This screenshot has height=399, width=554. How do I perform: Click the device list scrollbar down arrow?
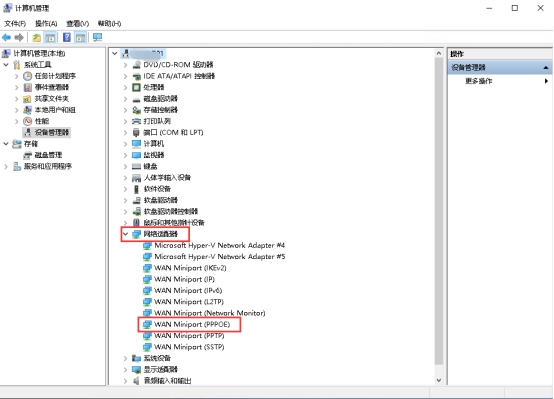pos(438,380)
